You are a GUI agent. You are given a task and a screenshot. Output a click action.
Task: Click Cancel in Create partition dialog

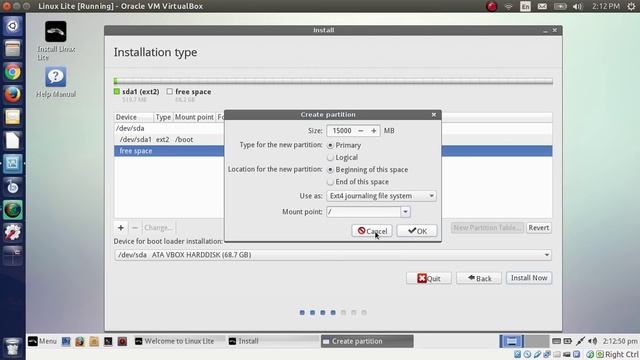372,231
